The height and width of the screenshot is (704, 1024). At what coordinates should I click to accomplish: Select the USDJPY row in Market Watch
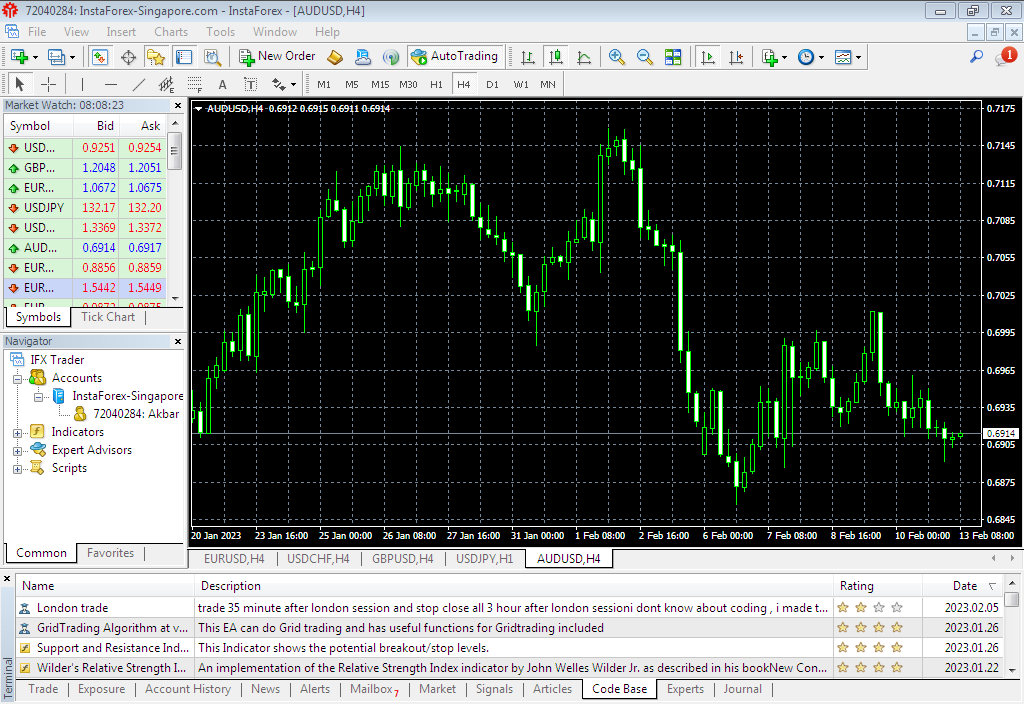[85, 208]
